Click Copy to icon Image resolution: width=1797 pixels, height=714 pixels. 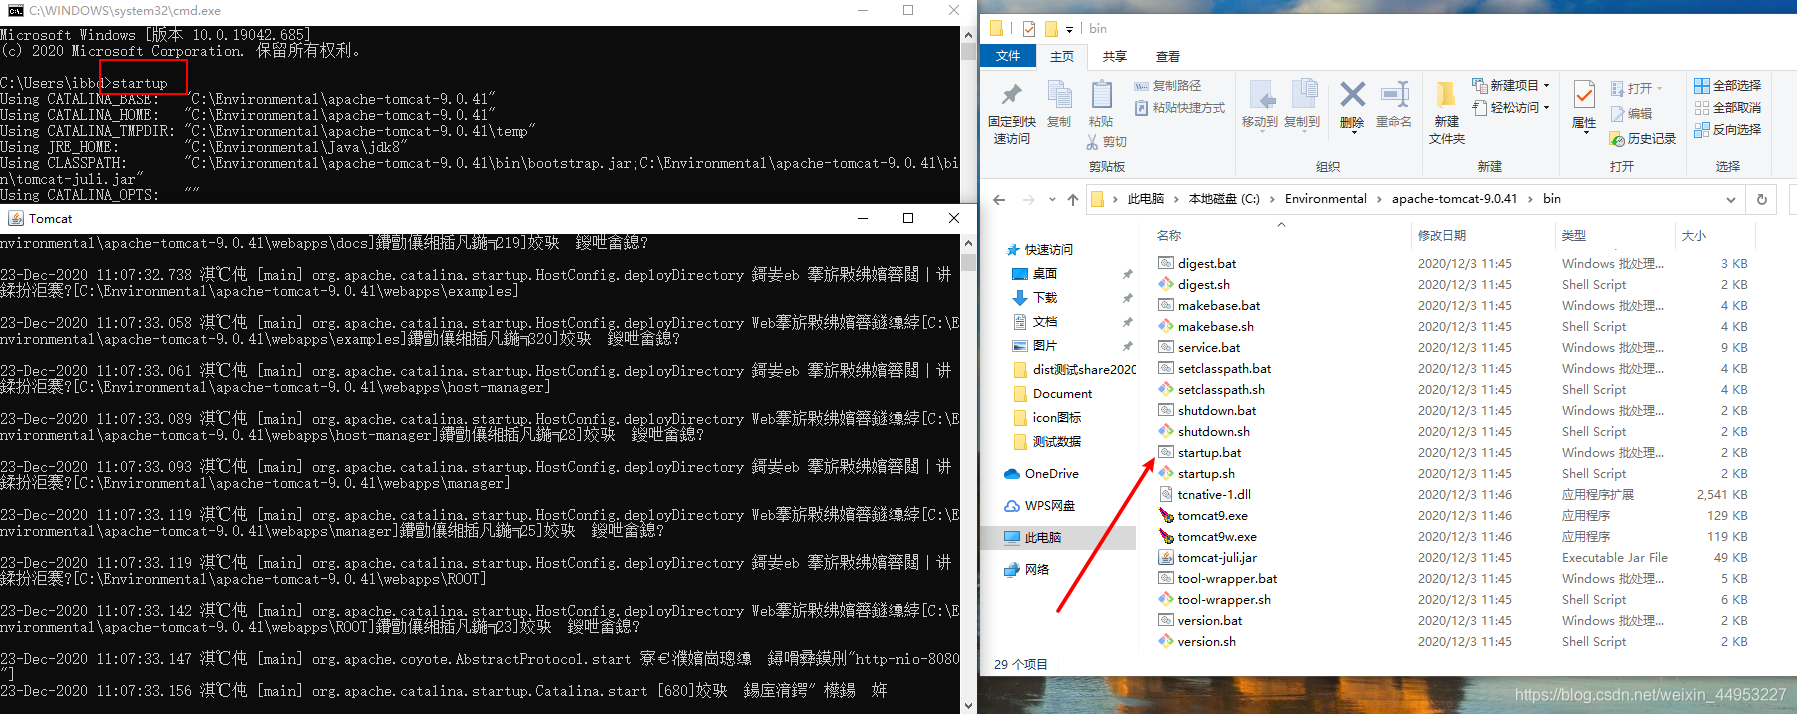click(1303, 95)
